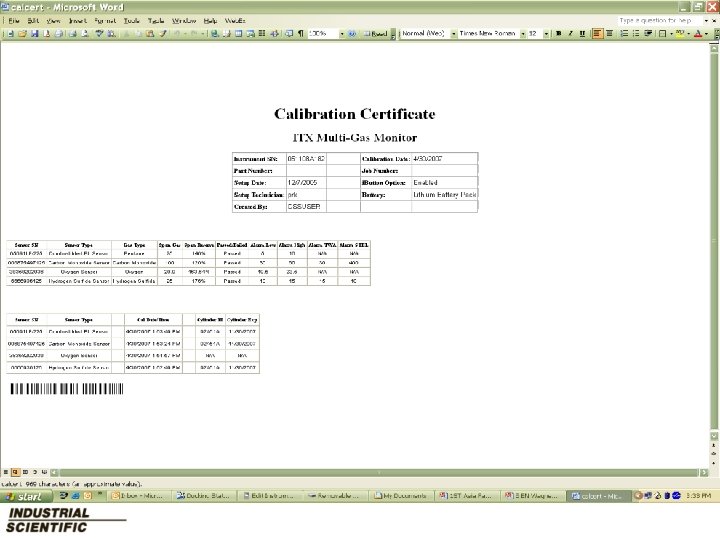Click the vertical scrollbar down arrow
Image resolution: width=720 pixels, height=540 pixels.
pos(714,436)
